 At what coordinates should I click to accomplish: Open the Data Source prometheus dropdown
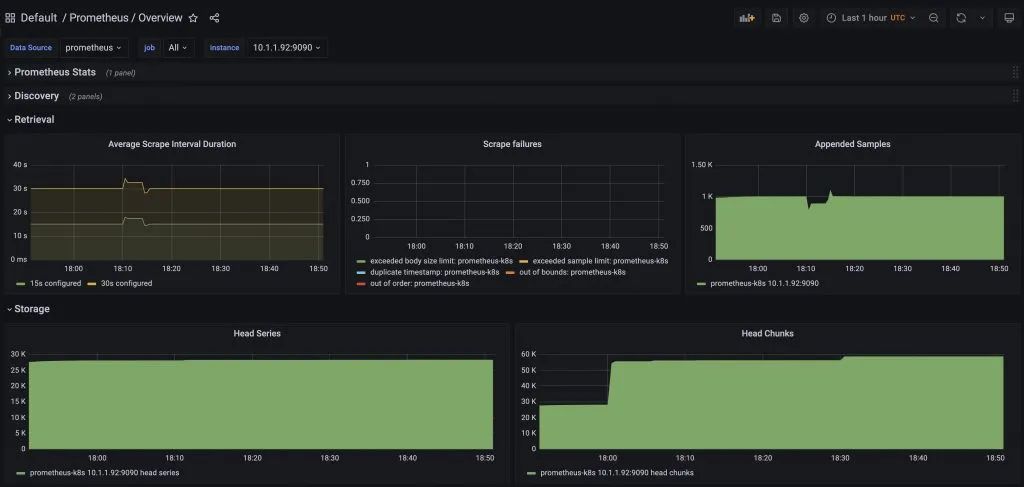coord(93,48)
